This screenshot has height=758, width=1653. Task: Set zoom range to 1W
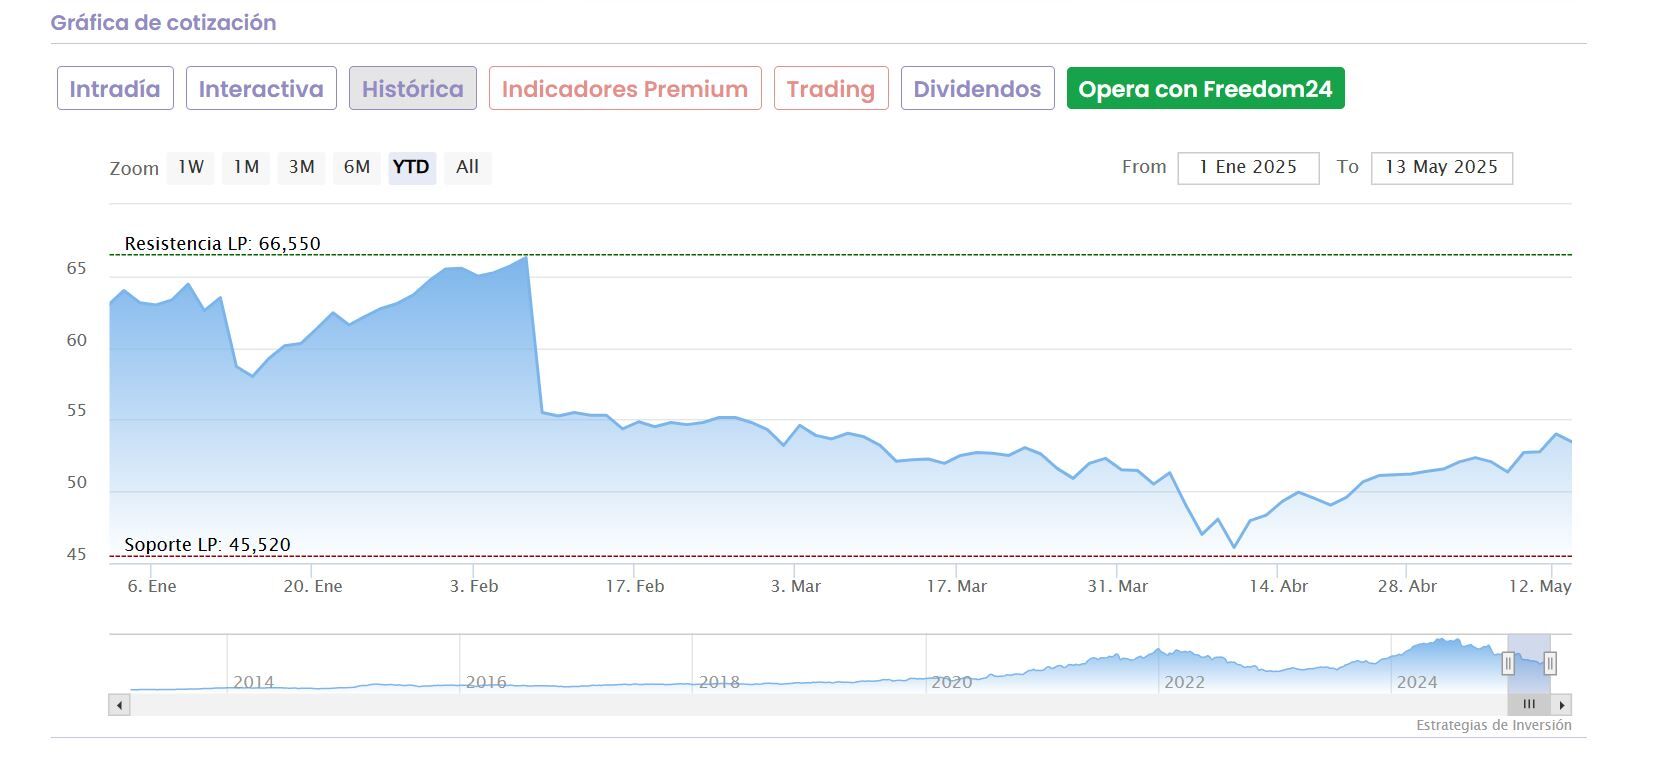[191, 167]
